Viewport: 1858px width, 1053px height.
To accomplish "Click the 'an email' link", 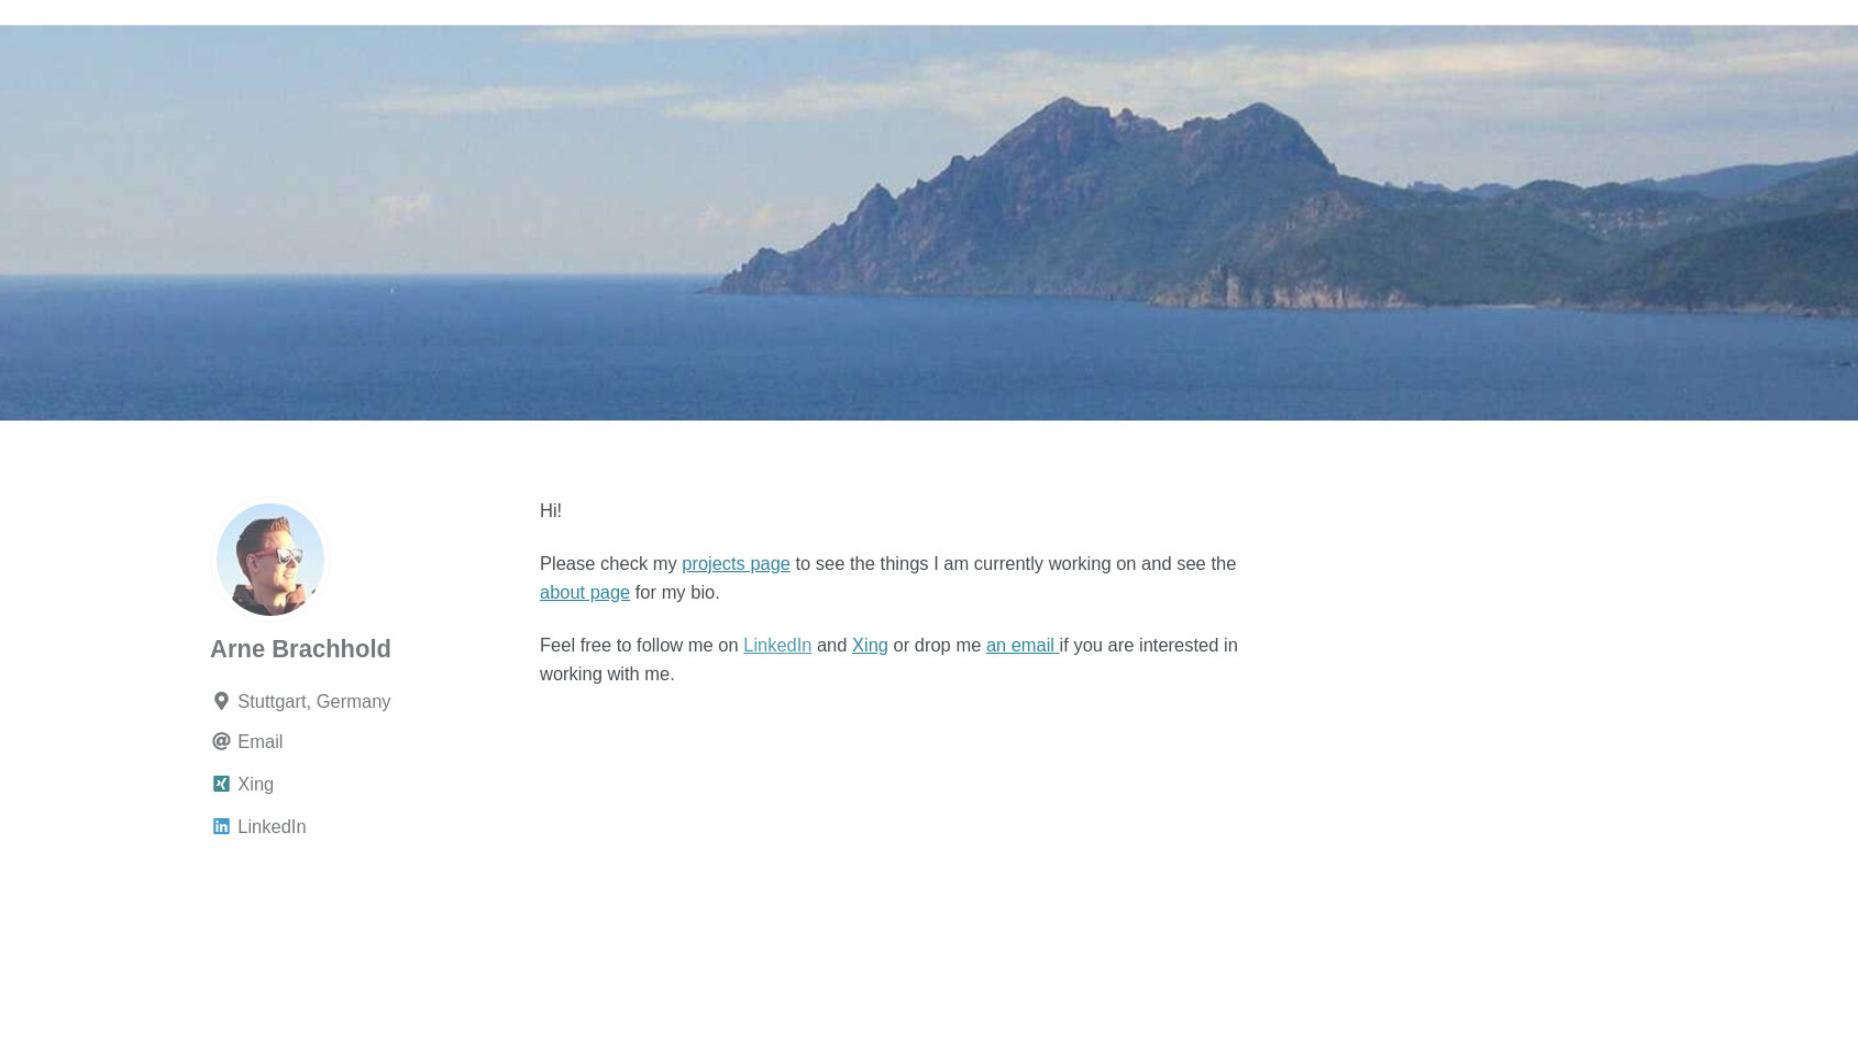I will pyautogui.click(x=1021, y=646).
